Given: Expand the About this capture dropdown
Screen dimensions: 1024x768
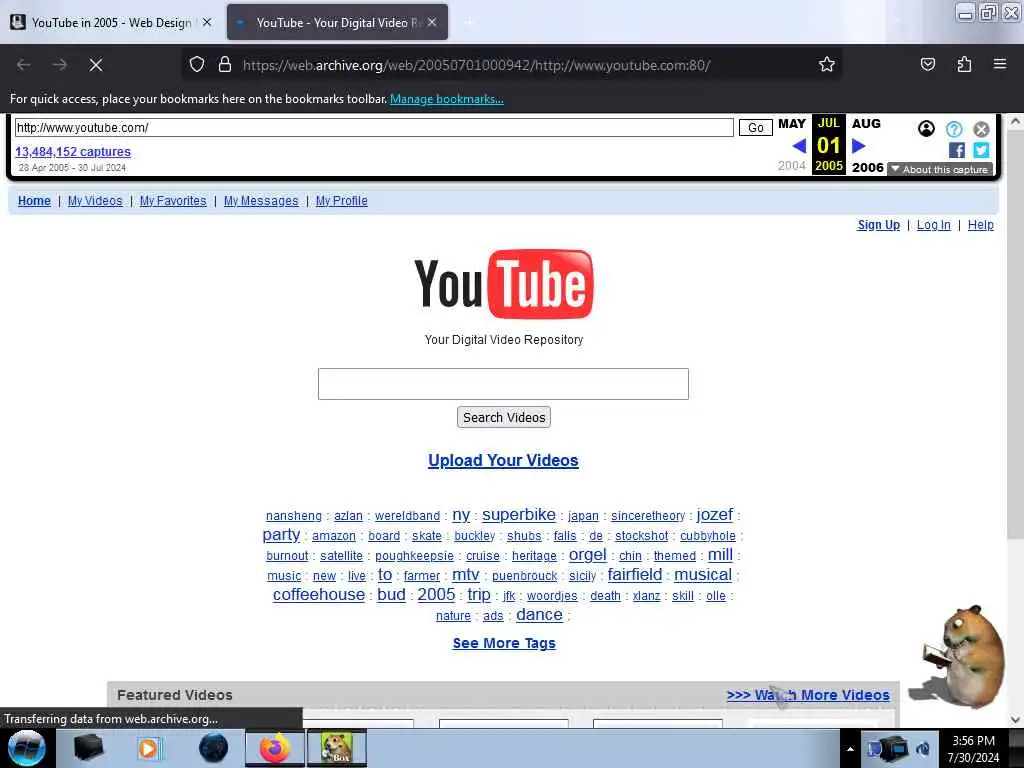Looking at the screenshot, I should pyautogui.click(x=940, y=169).
